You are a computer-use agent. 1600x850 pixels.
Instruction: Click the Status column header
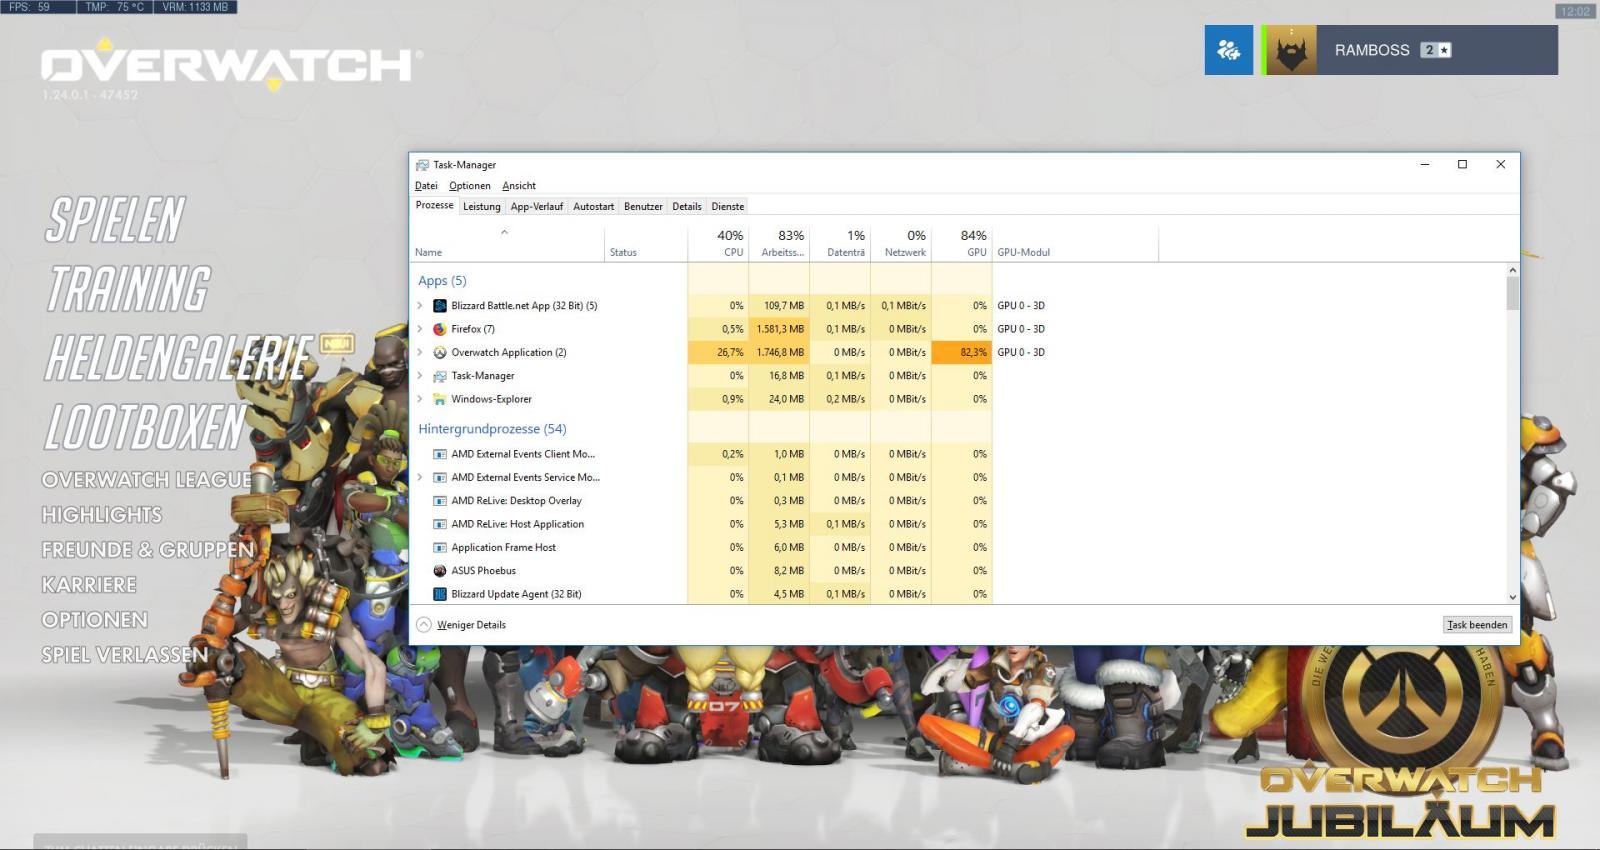646,244
